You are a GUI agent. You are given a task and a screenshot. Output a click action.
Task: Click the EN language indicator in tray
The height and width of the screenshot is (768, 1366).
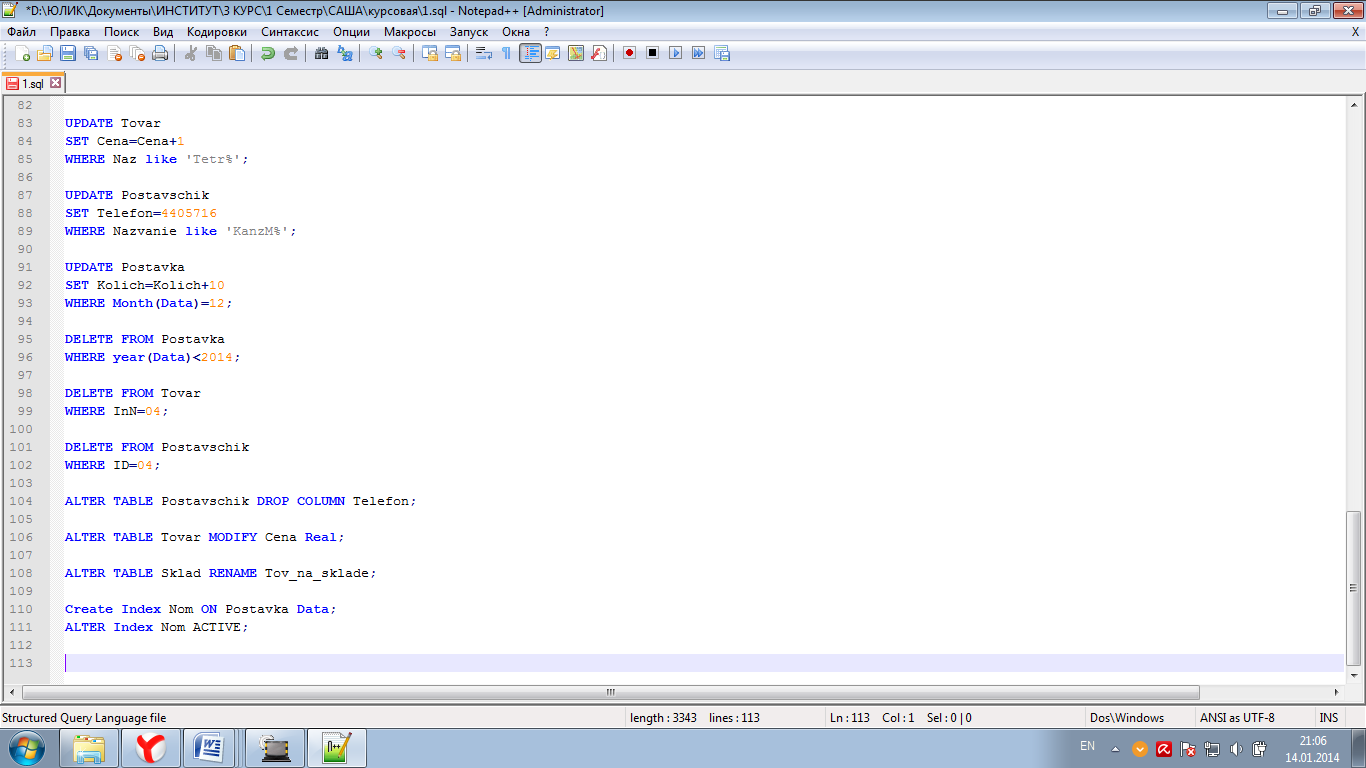[x=1087, y=746]
